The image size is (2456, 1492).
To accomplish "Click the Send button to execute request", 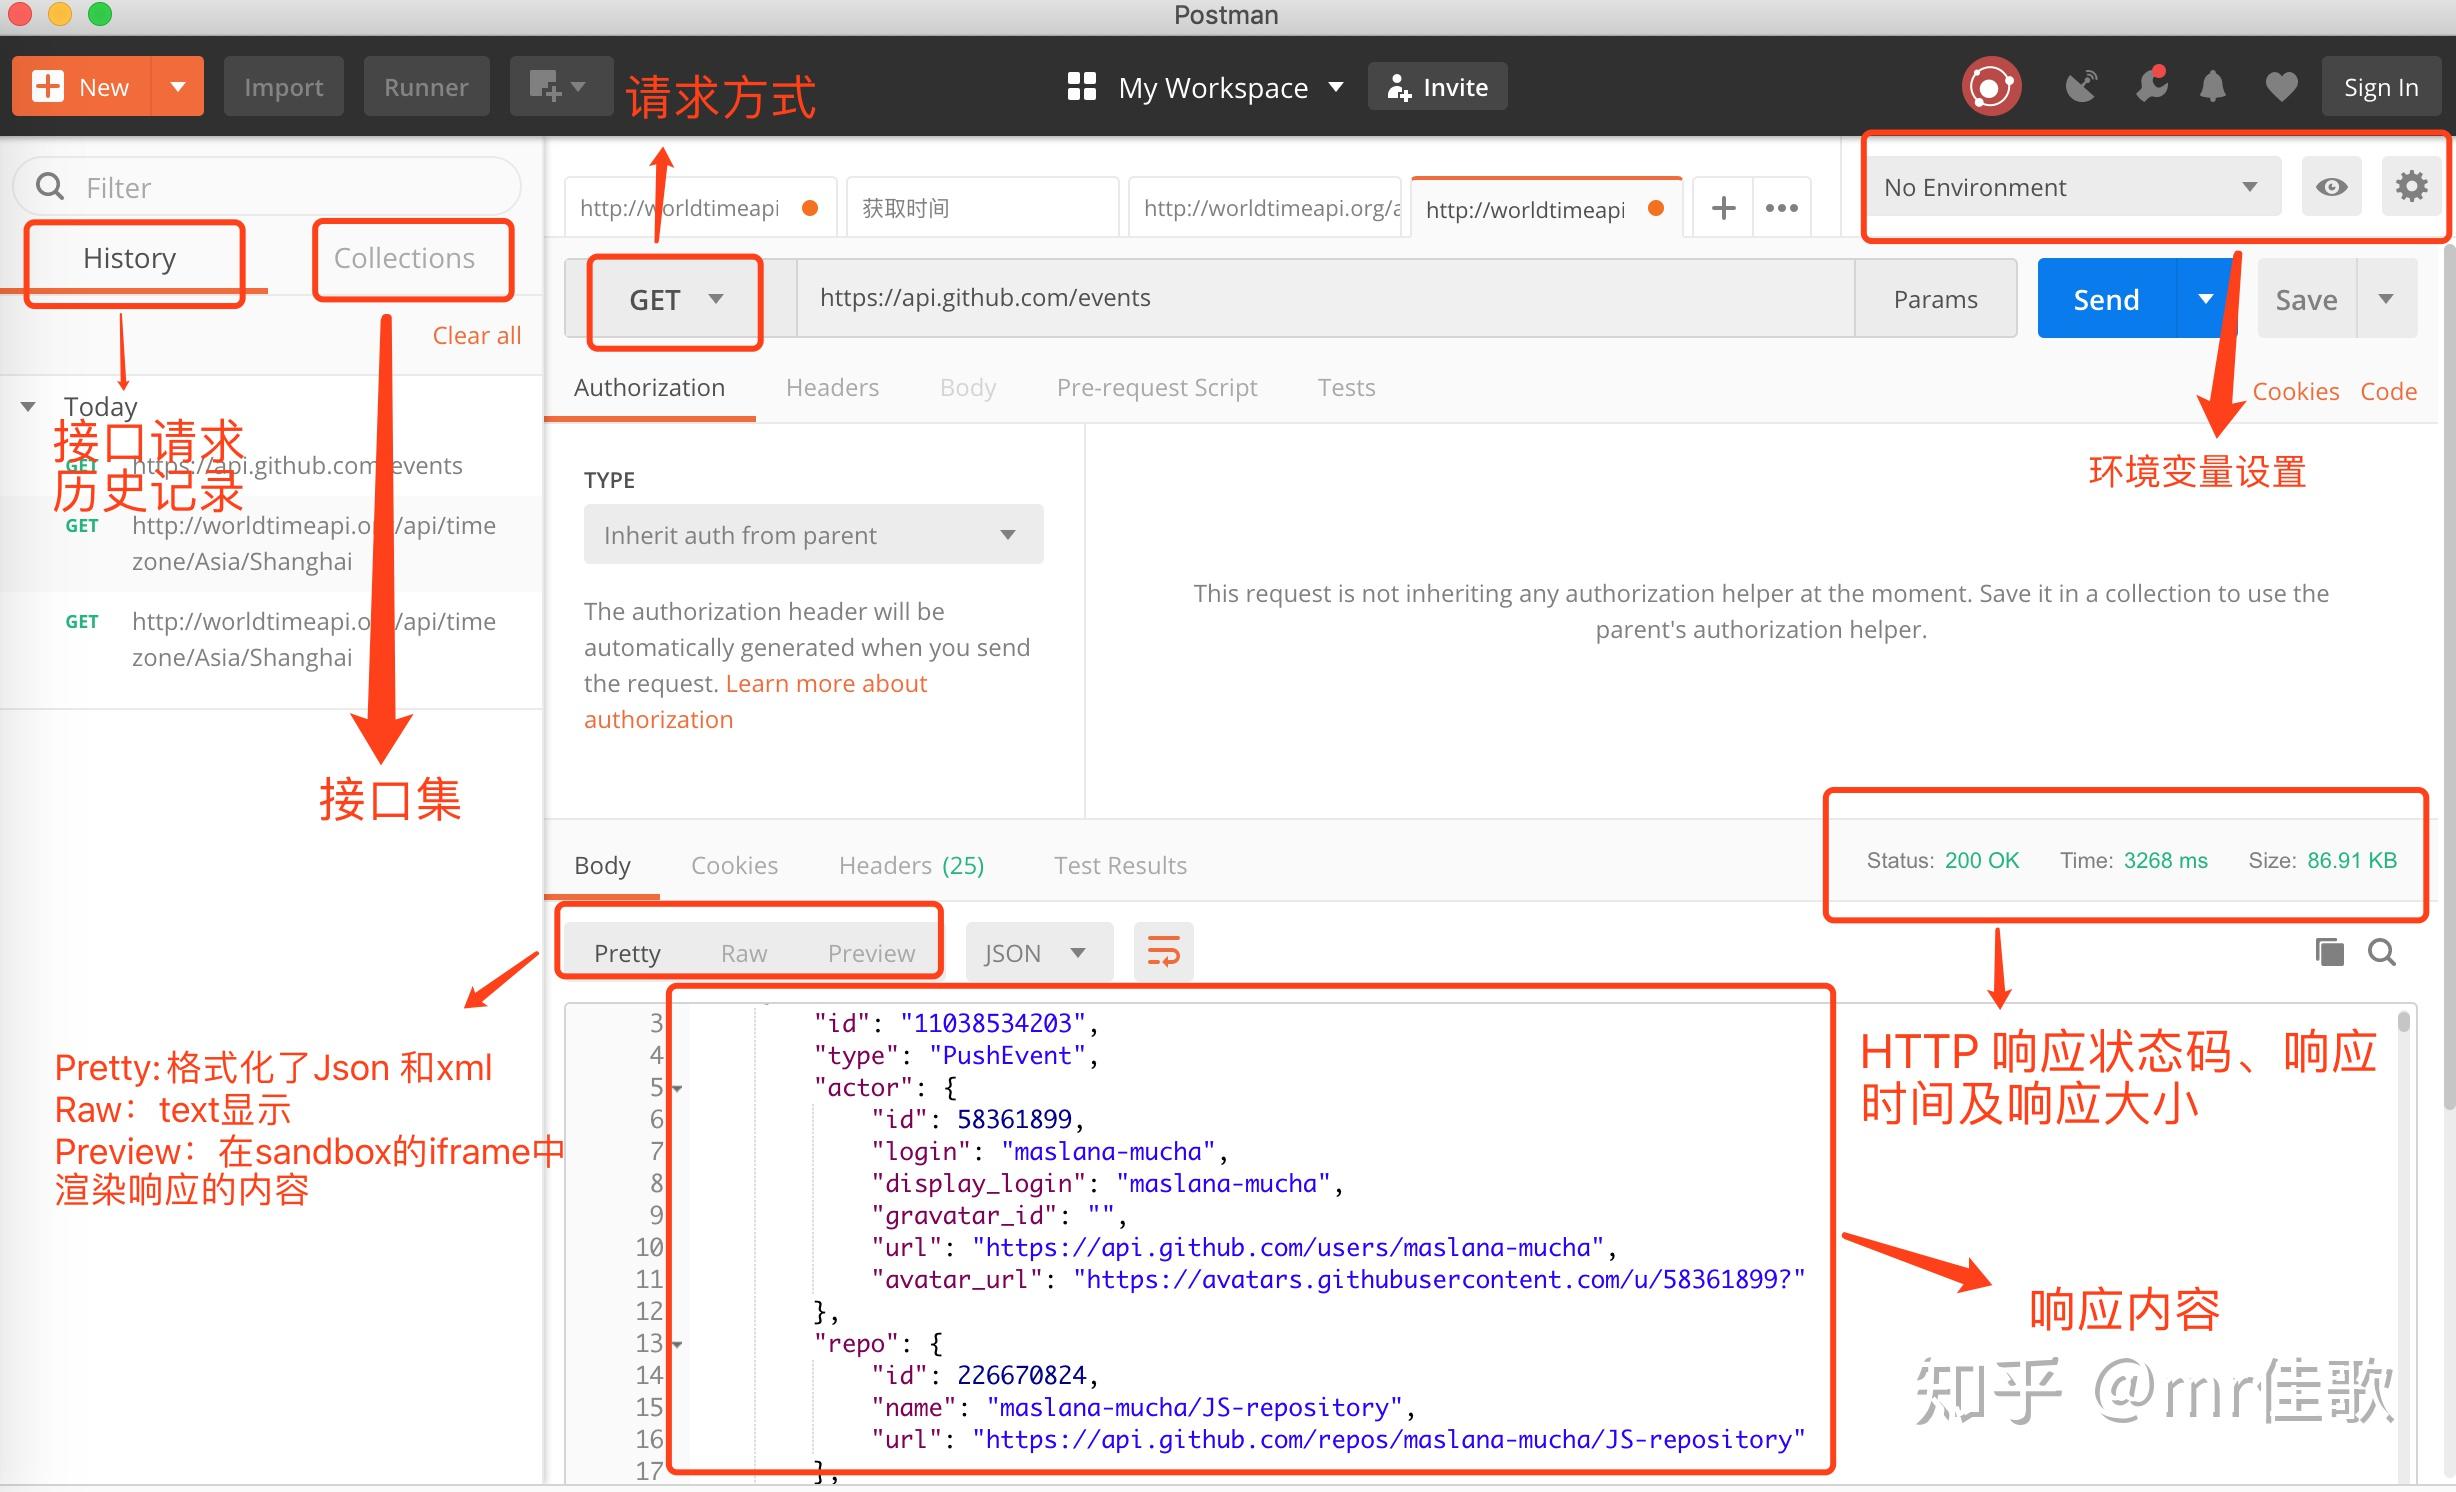I will tap(2105, 298).
